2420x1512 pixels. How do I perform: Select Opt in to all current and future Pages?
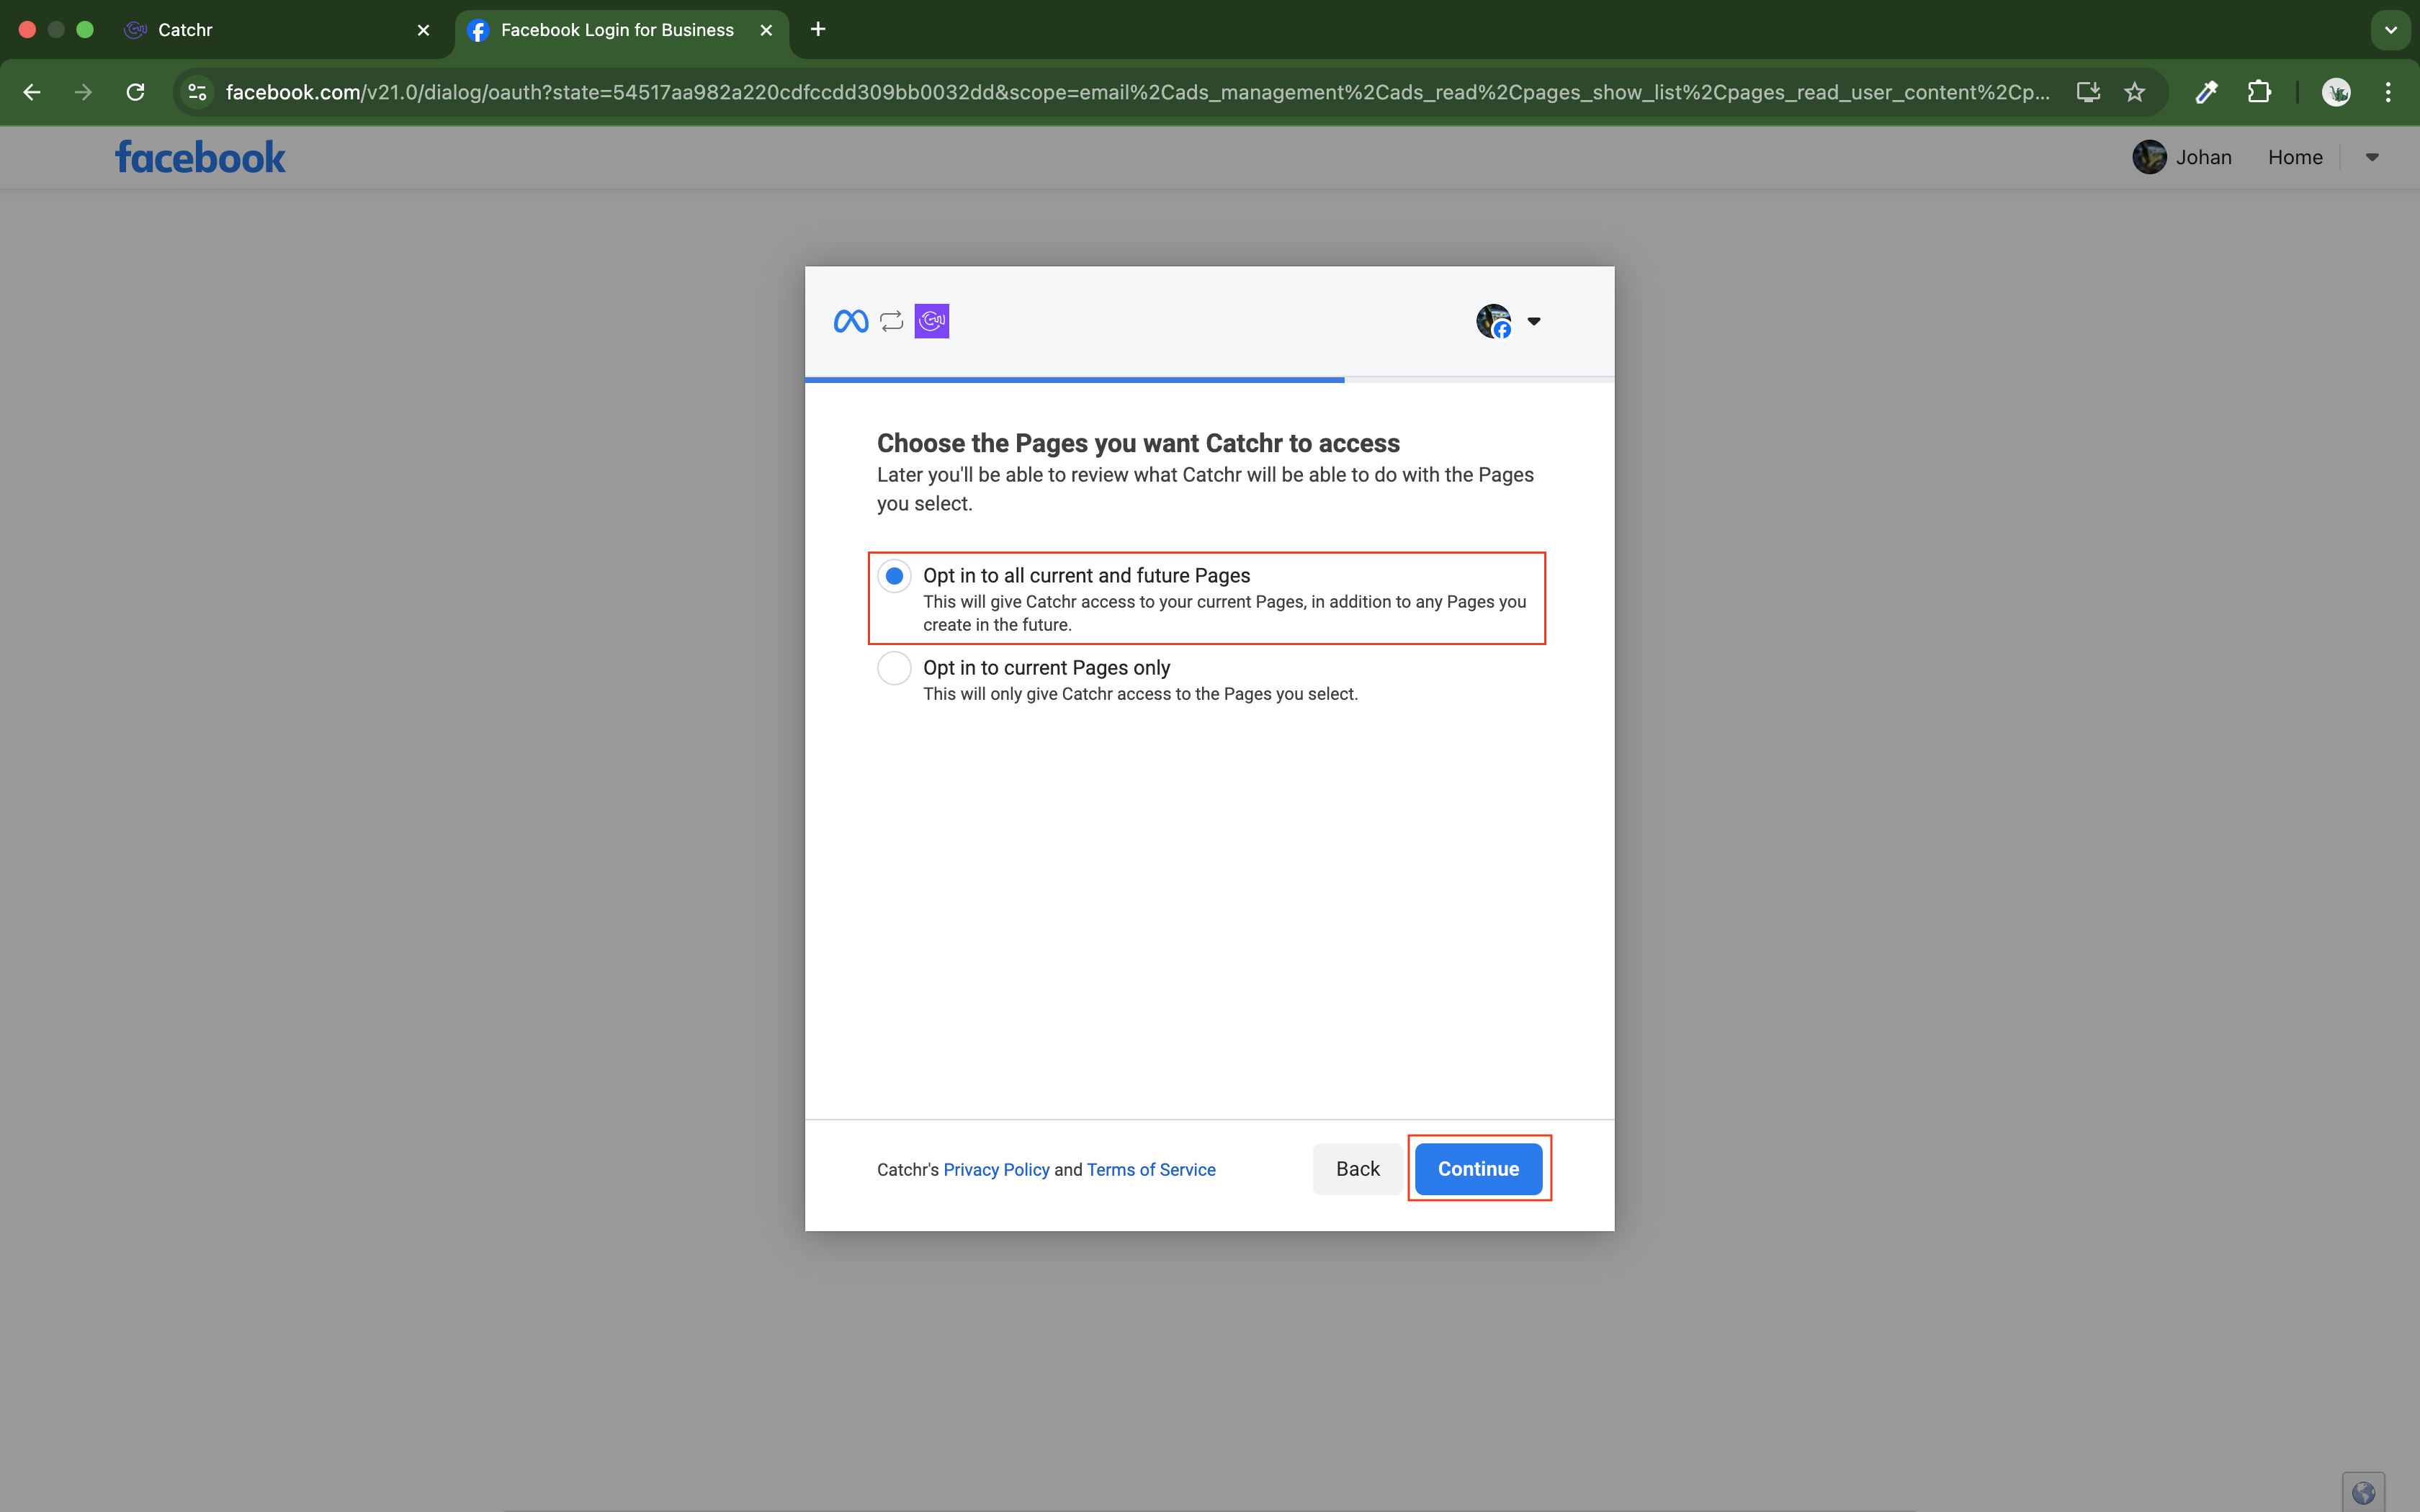pos(894,576)
